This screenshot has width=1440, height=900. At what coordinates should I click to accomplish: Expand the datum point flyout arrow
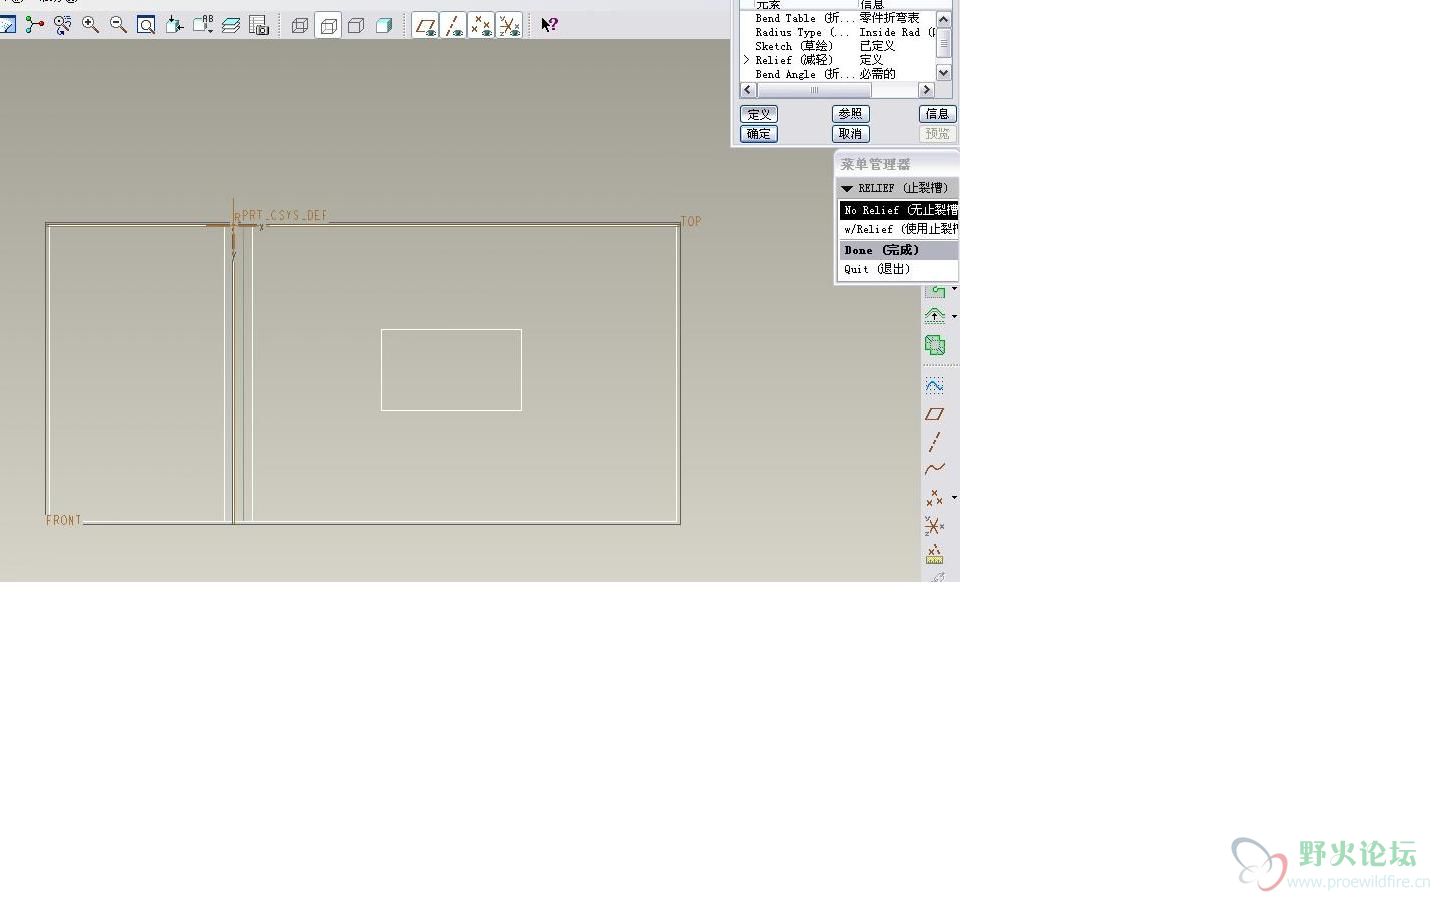(x=954, y=497)
